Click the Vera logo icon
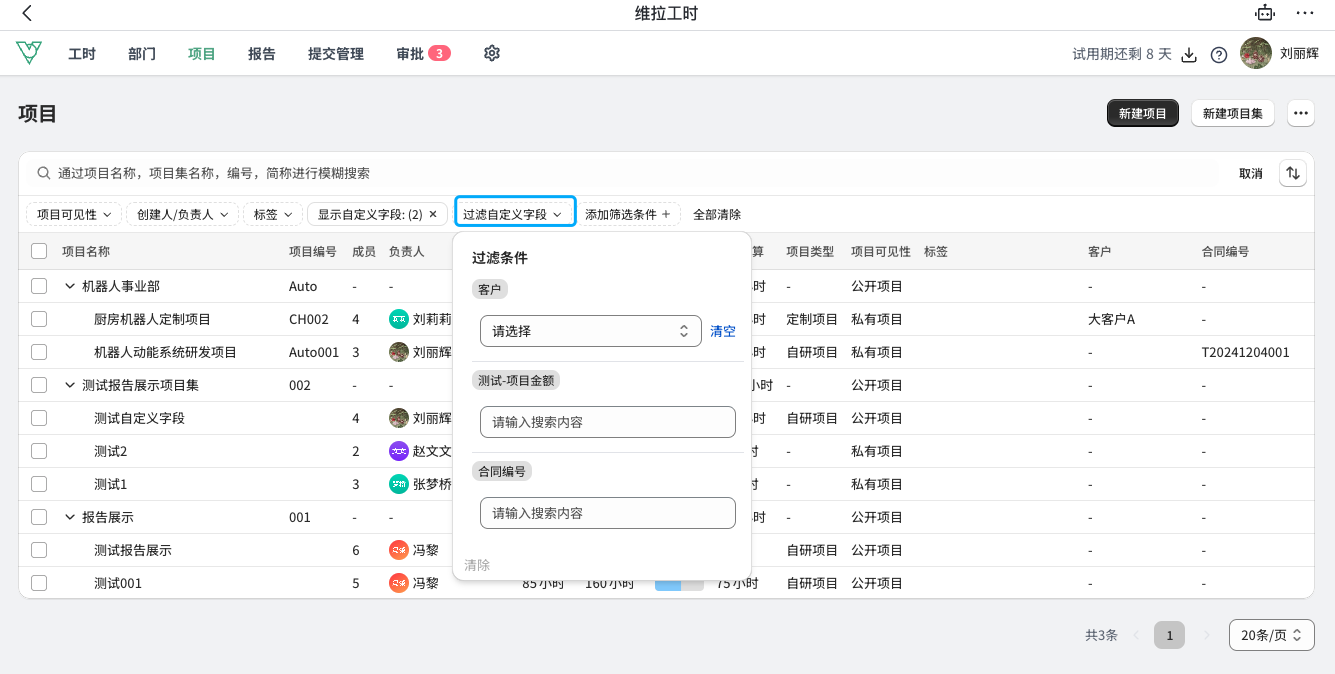1335x674 pixels. tap(29, 54)
